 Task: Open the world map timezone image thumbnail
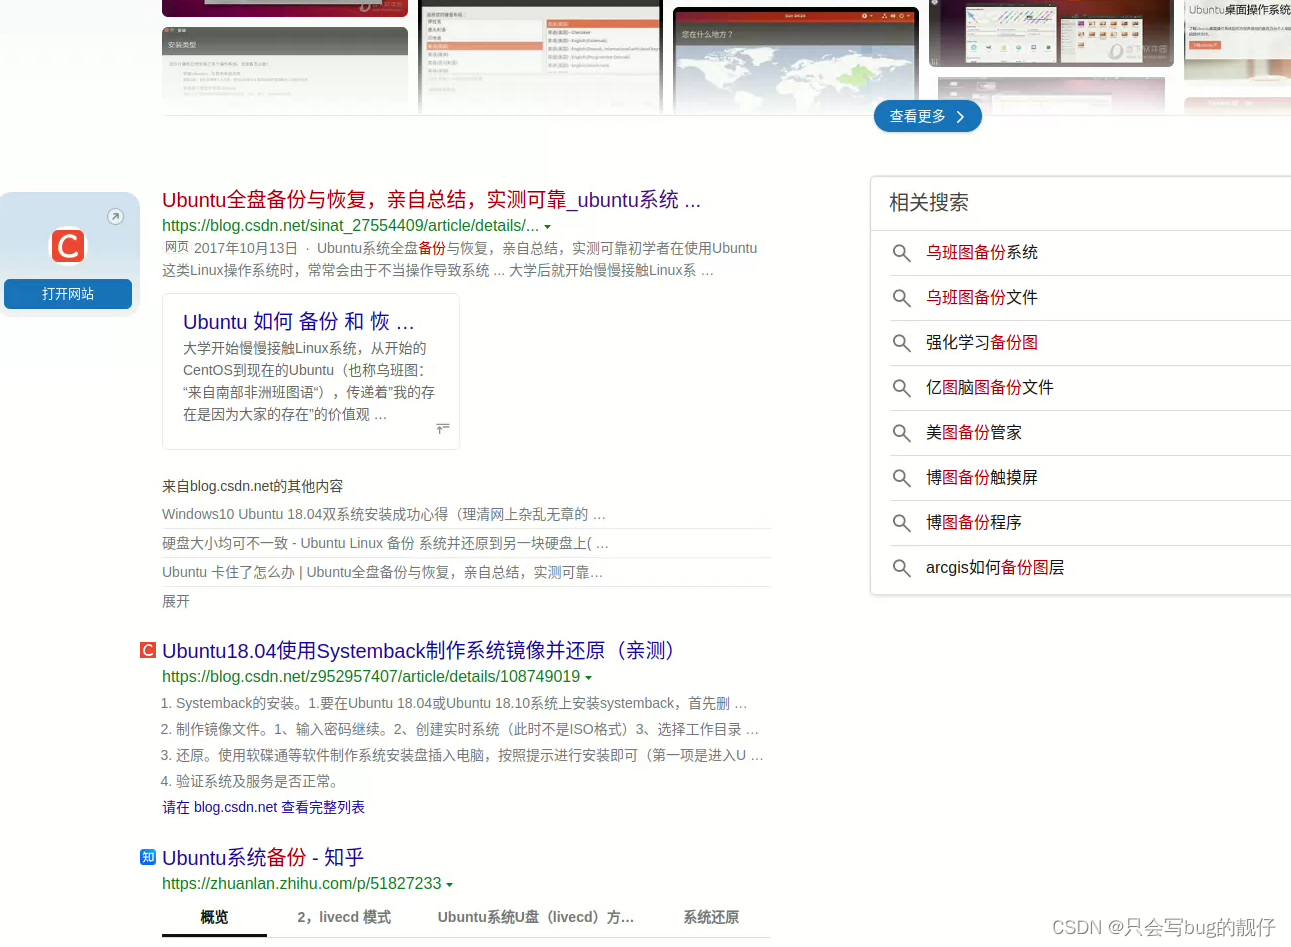[x=796, y=61]
